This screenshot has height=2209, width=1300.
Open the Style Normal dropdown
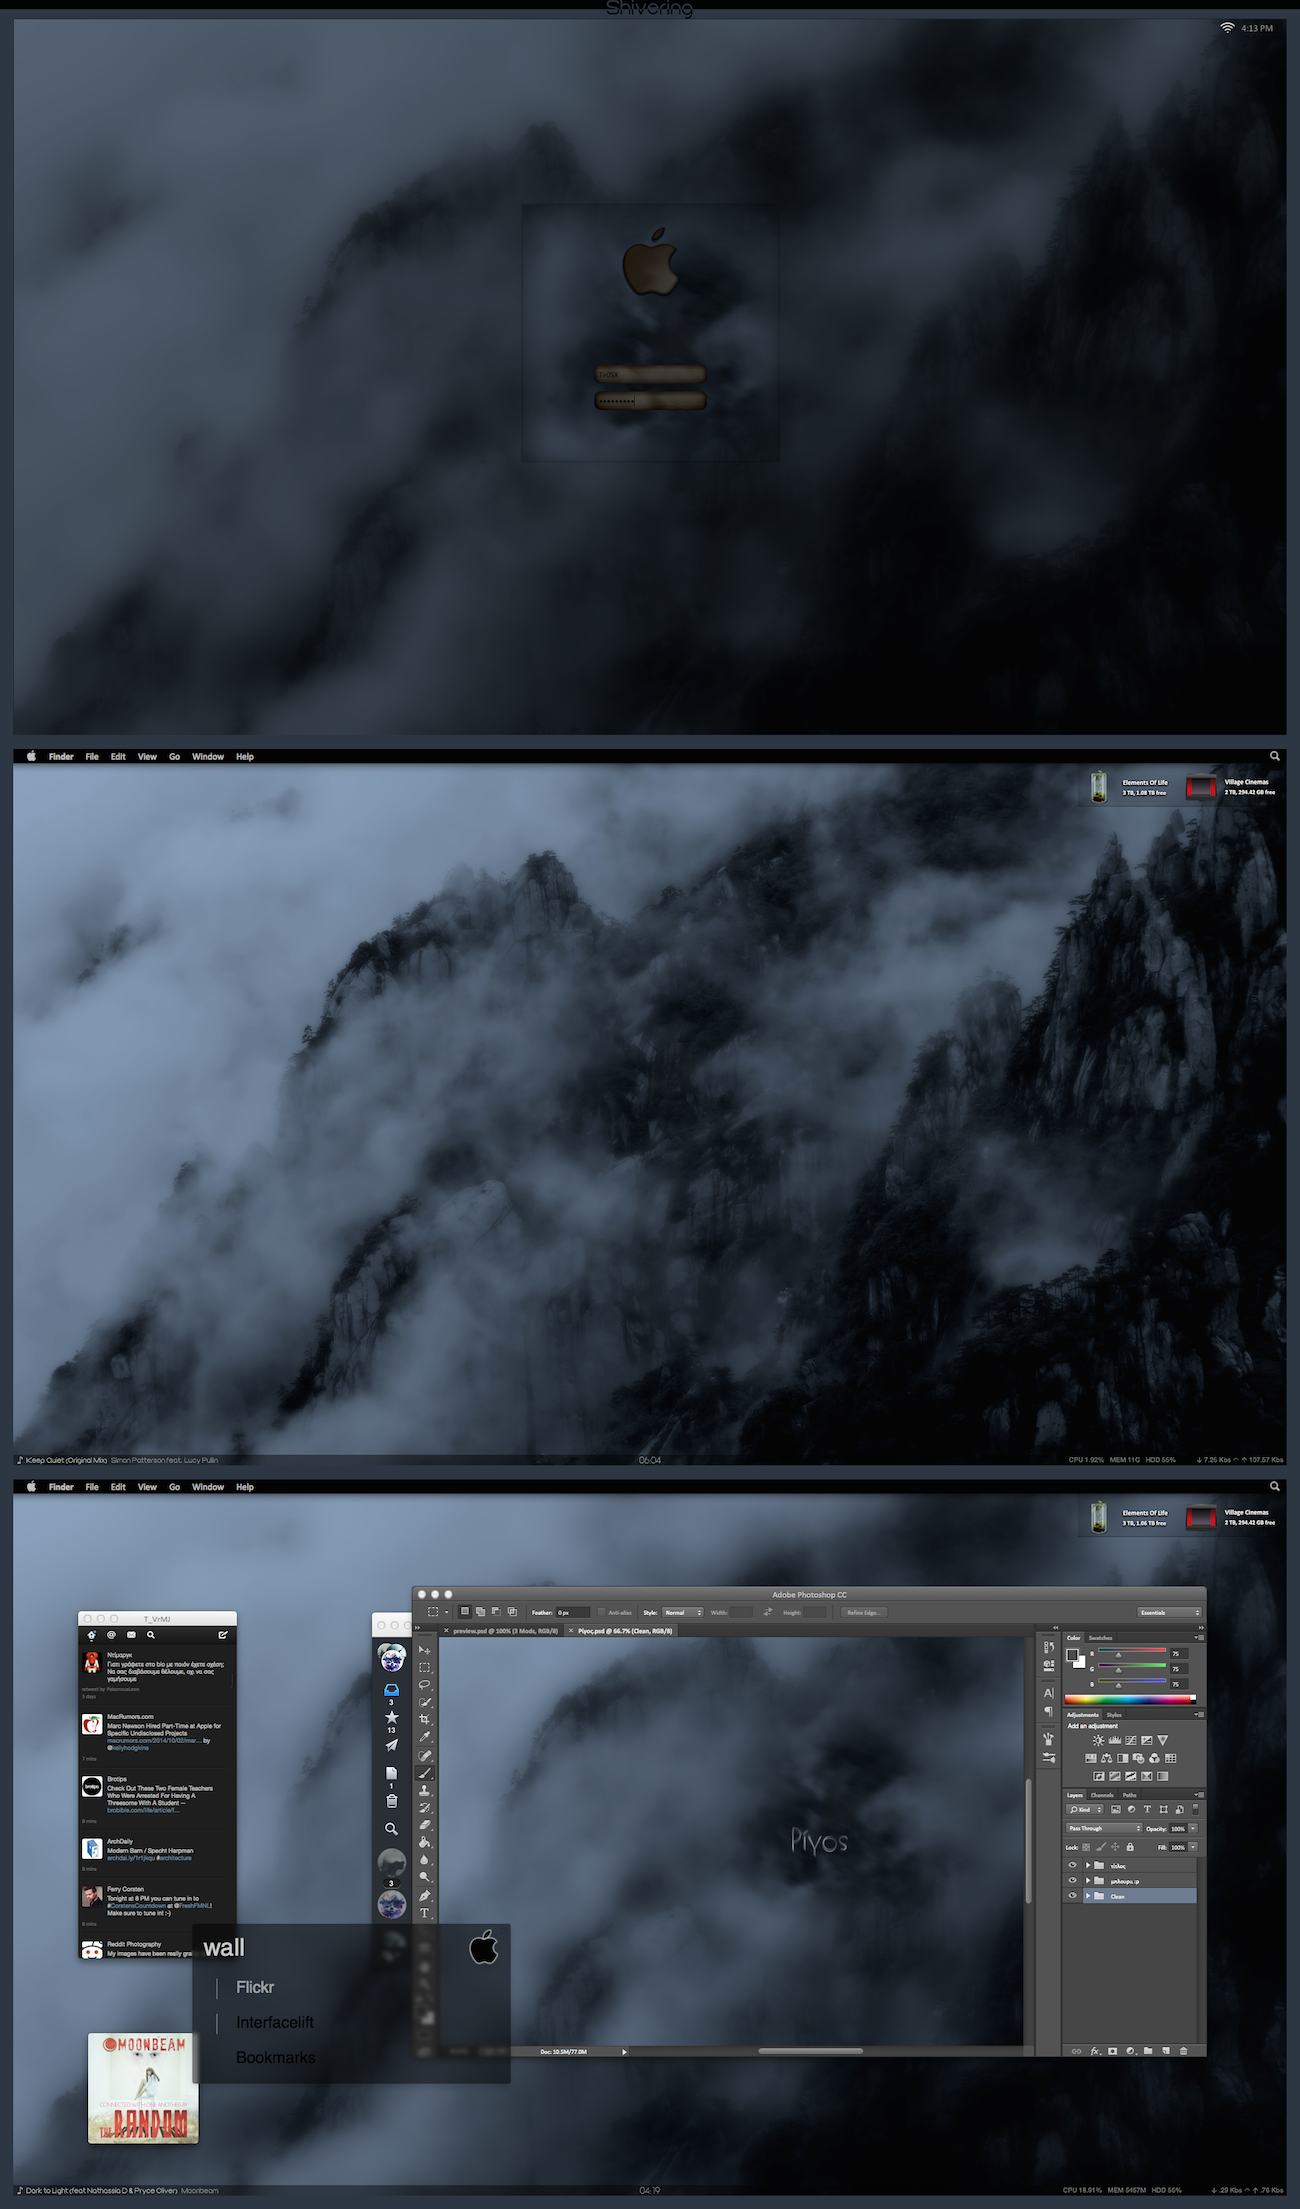click(683, 1612)
